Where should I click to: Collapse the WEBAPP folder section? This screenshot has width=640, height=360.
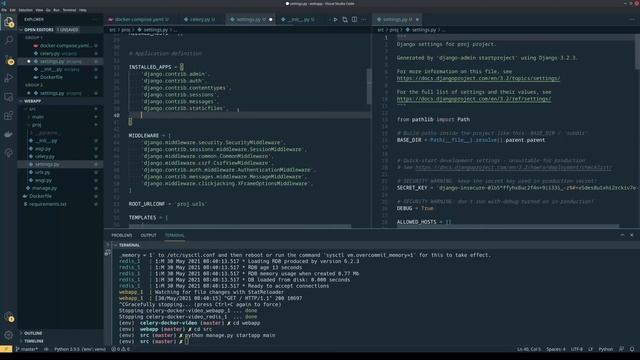(x=60, y=101)
